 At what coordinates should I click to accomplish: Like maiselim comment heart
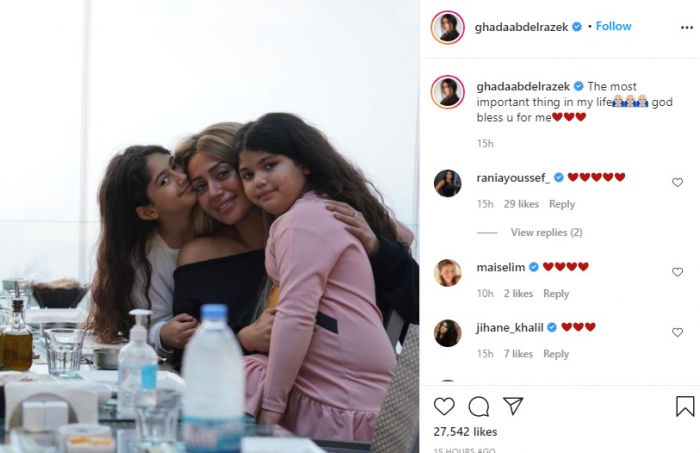pos(677,272)
